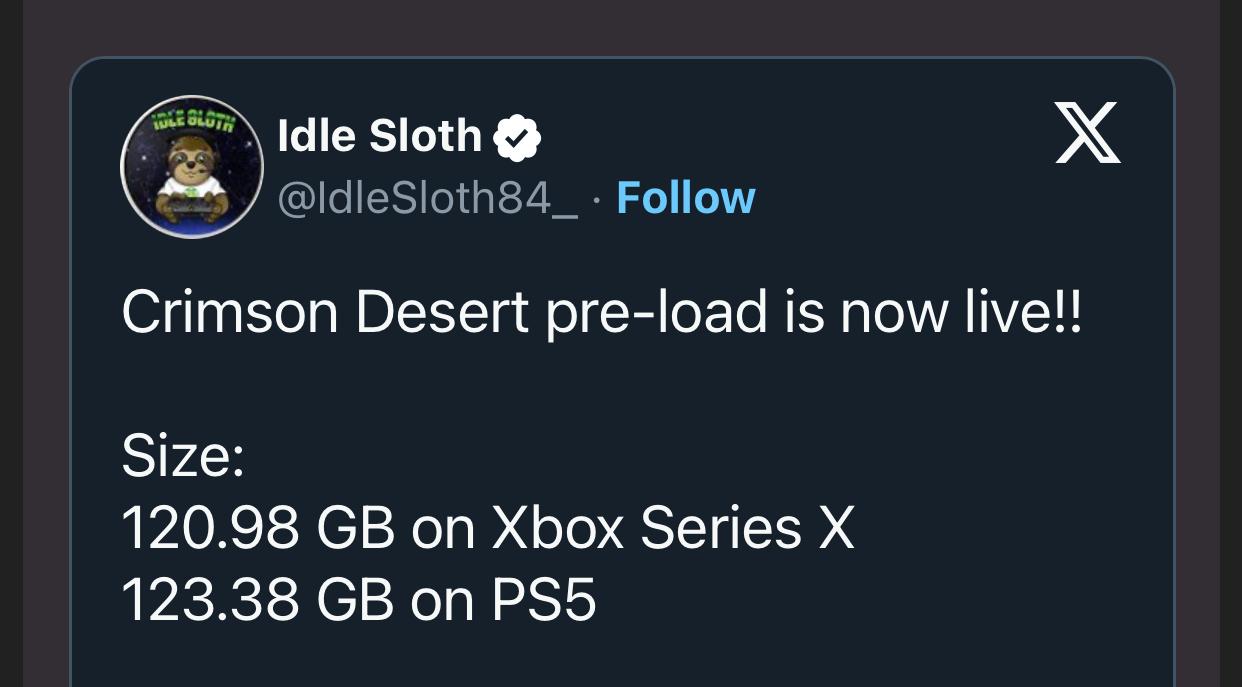Click the X logo on the tweet
The width and height of the screenshot is (1242, 687).
(x=1088, y=133)
